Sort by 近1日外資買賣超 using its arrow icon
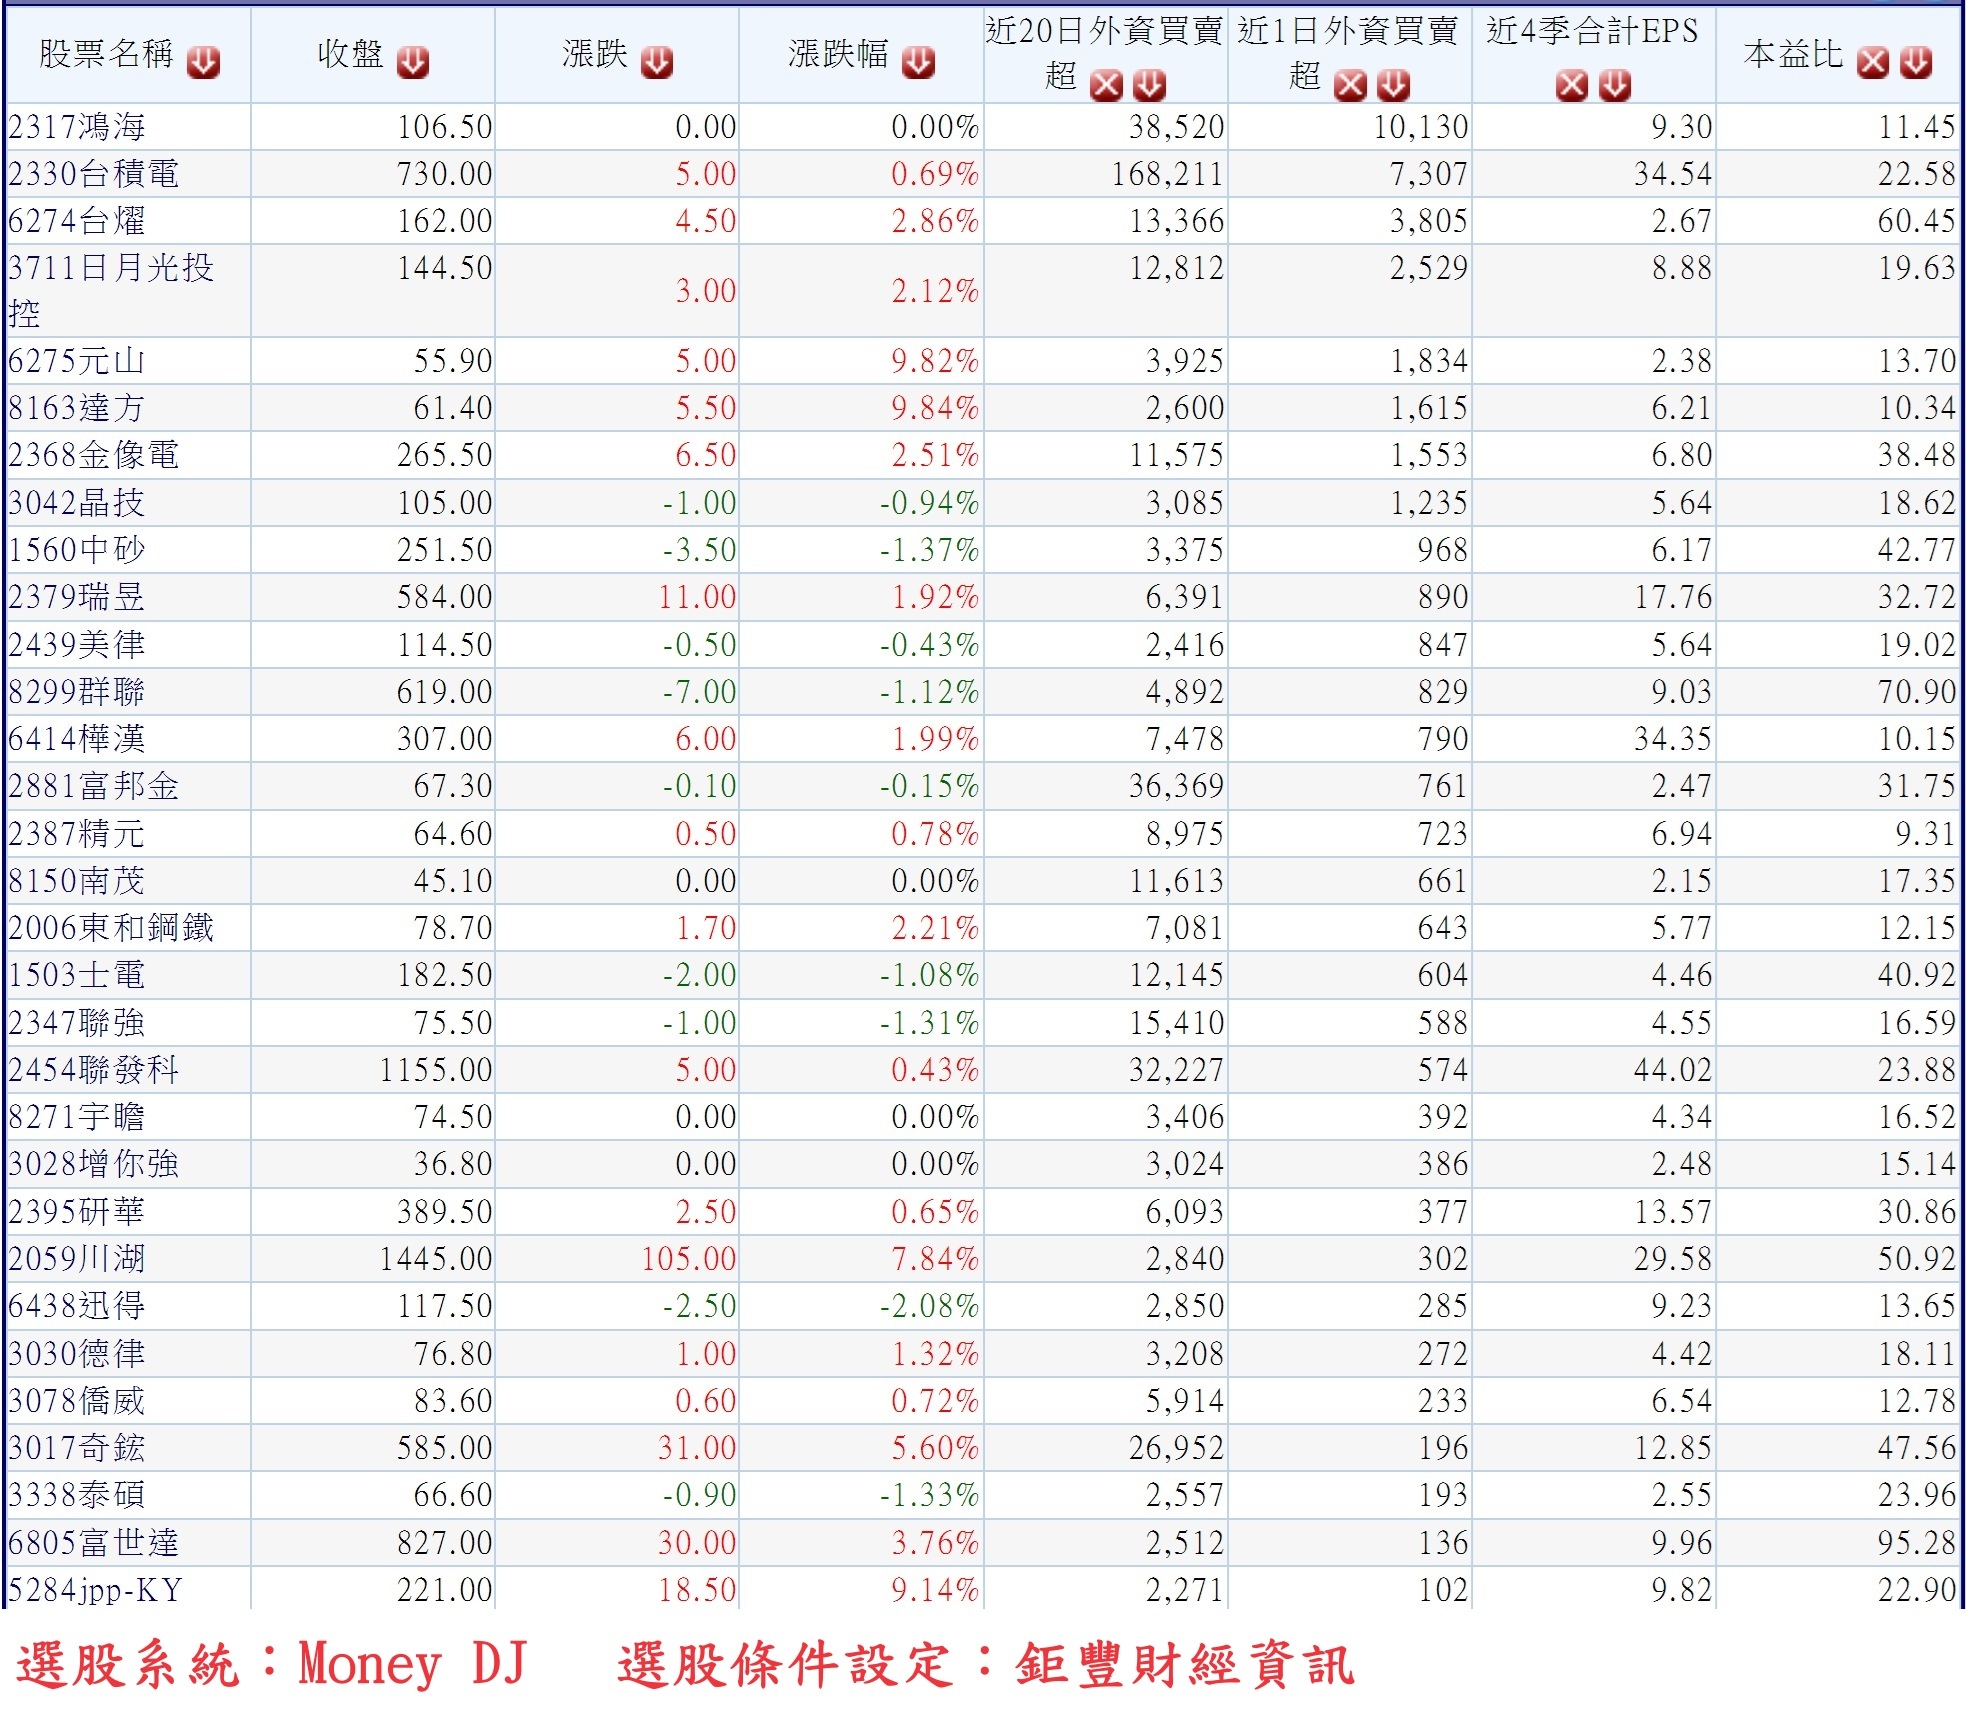This screenshot has width=1966, height=1723. click(1394, 86)
